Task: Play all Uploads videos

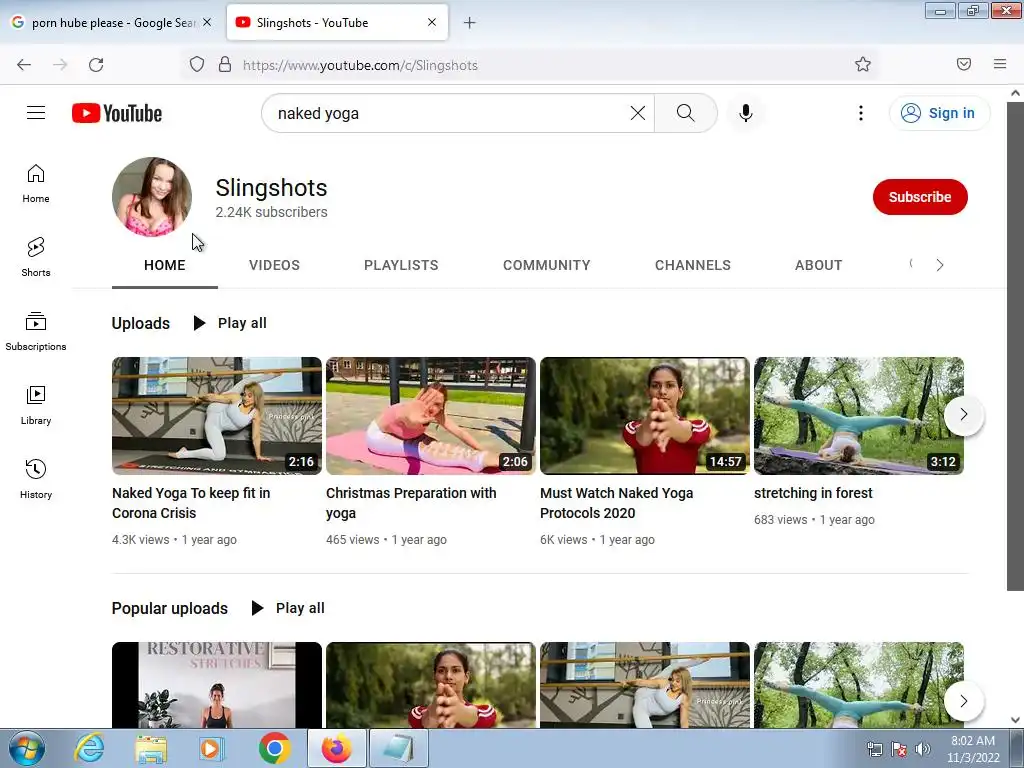Action: pos(230,323)
